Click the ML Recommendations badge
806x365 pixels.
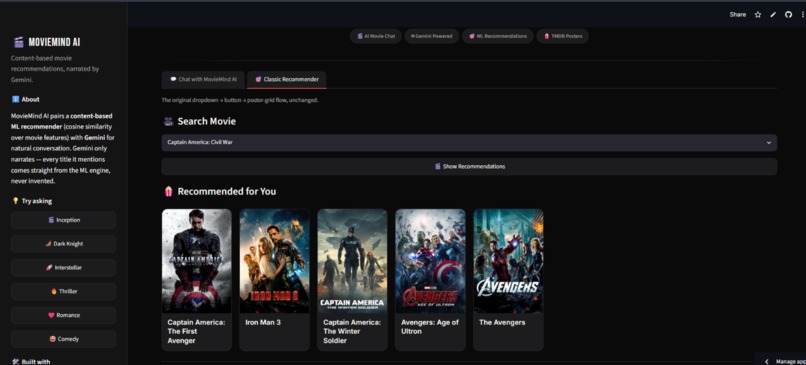(x=498, y=36)
